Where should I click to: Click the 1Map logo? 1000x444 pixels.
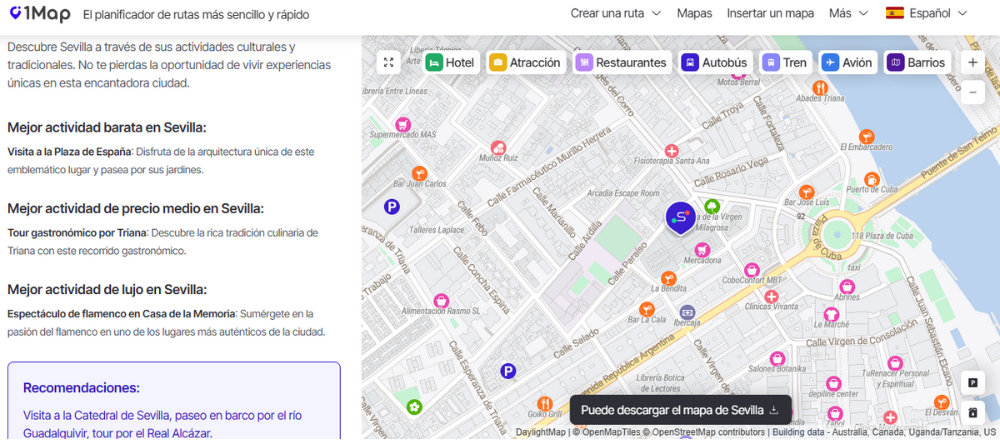40,13
